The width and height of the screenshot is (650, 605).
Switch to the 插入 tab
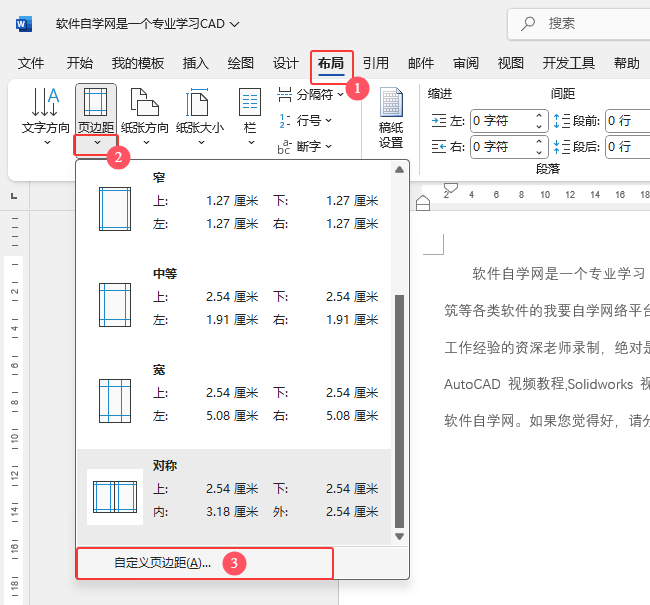(x=196, y=63)
